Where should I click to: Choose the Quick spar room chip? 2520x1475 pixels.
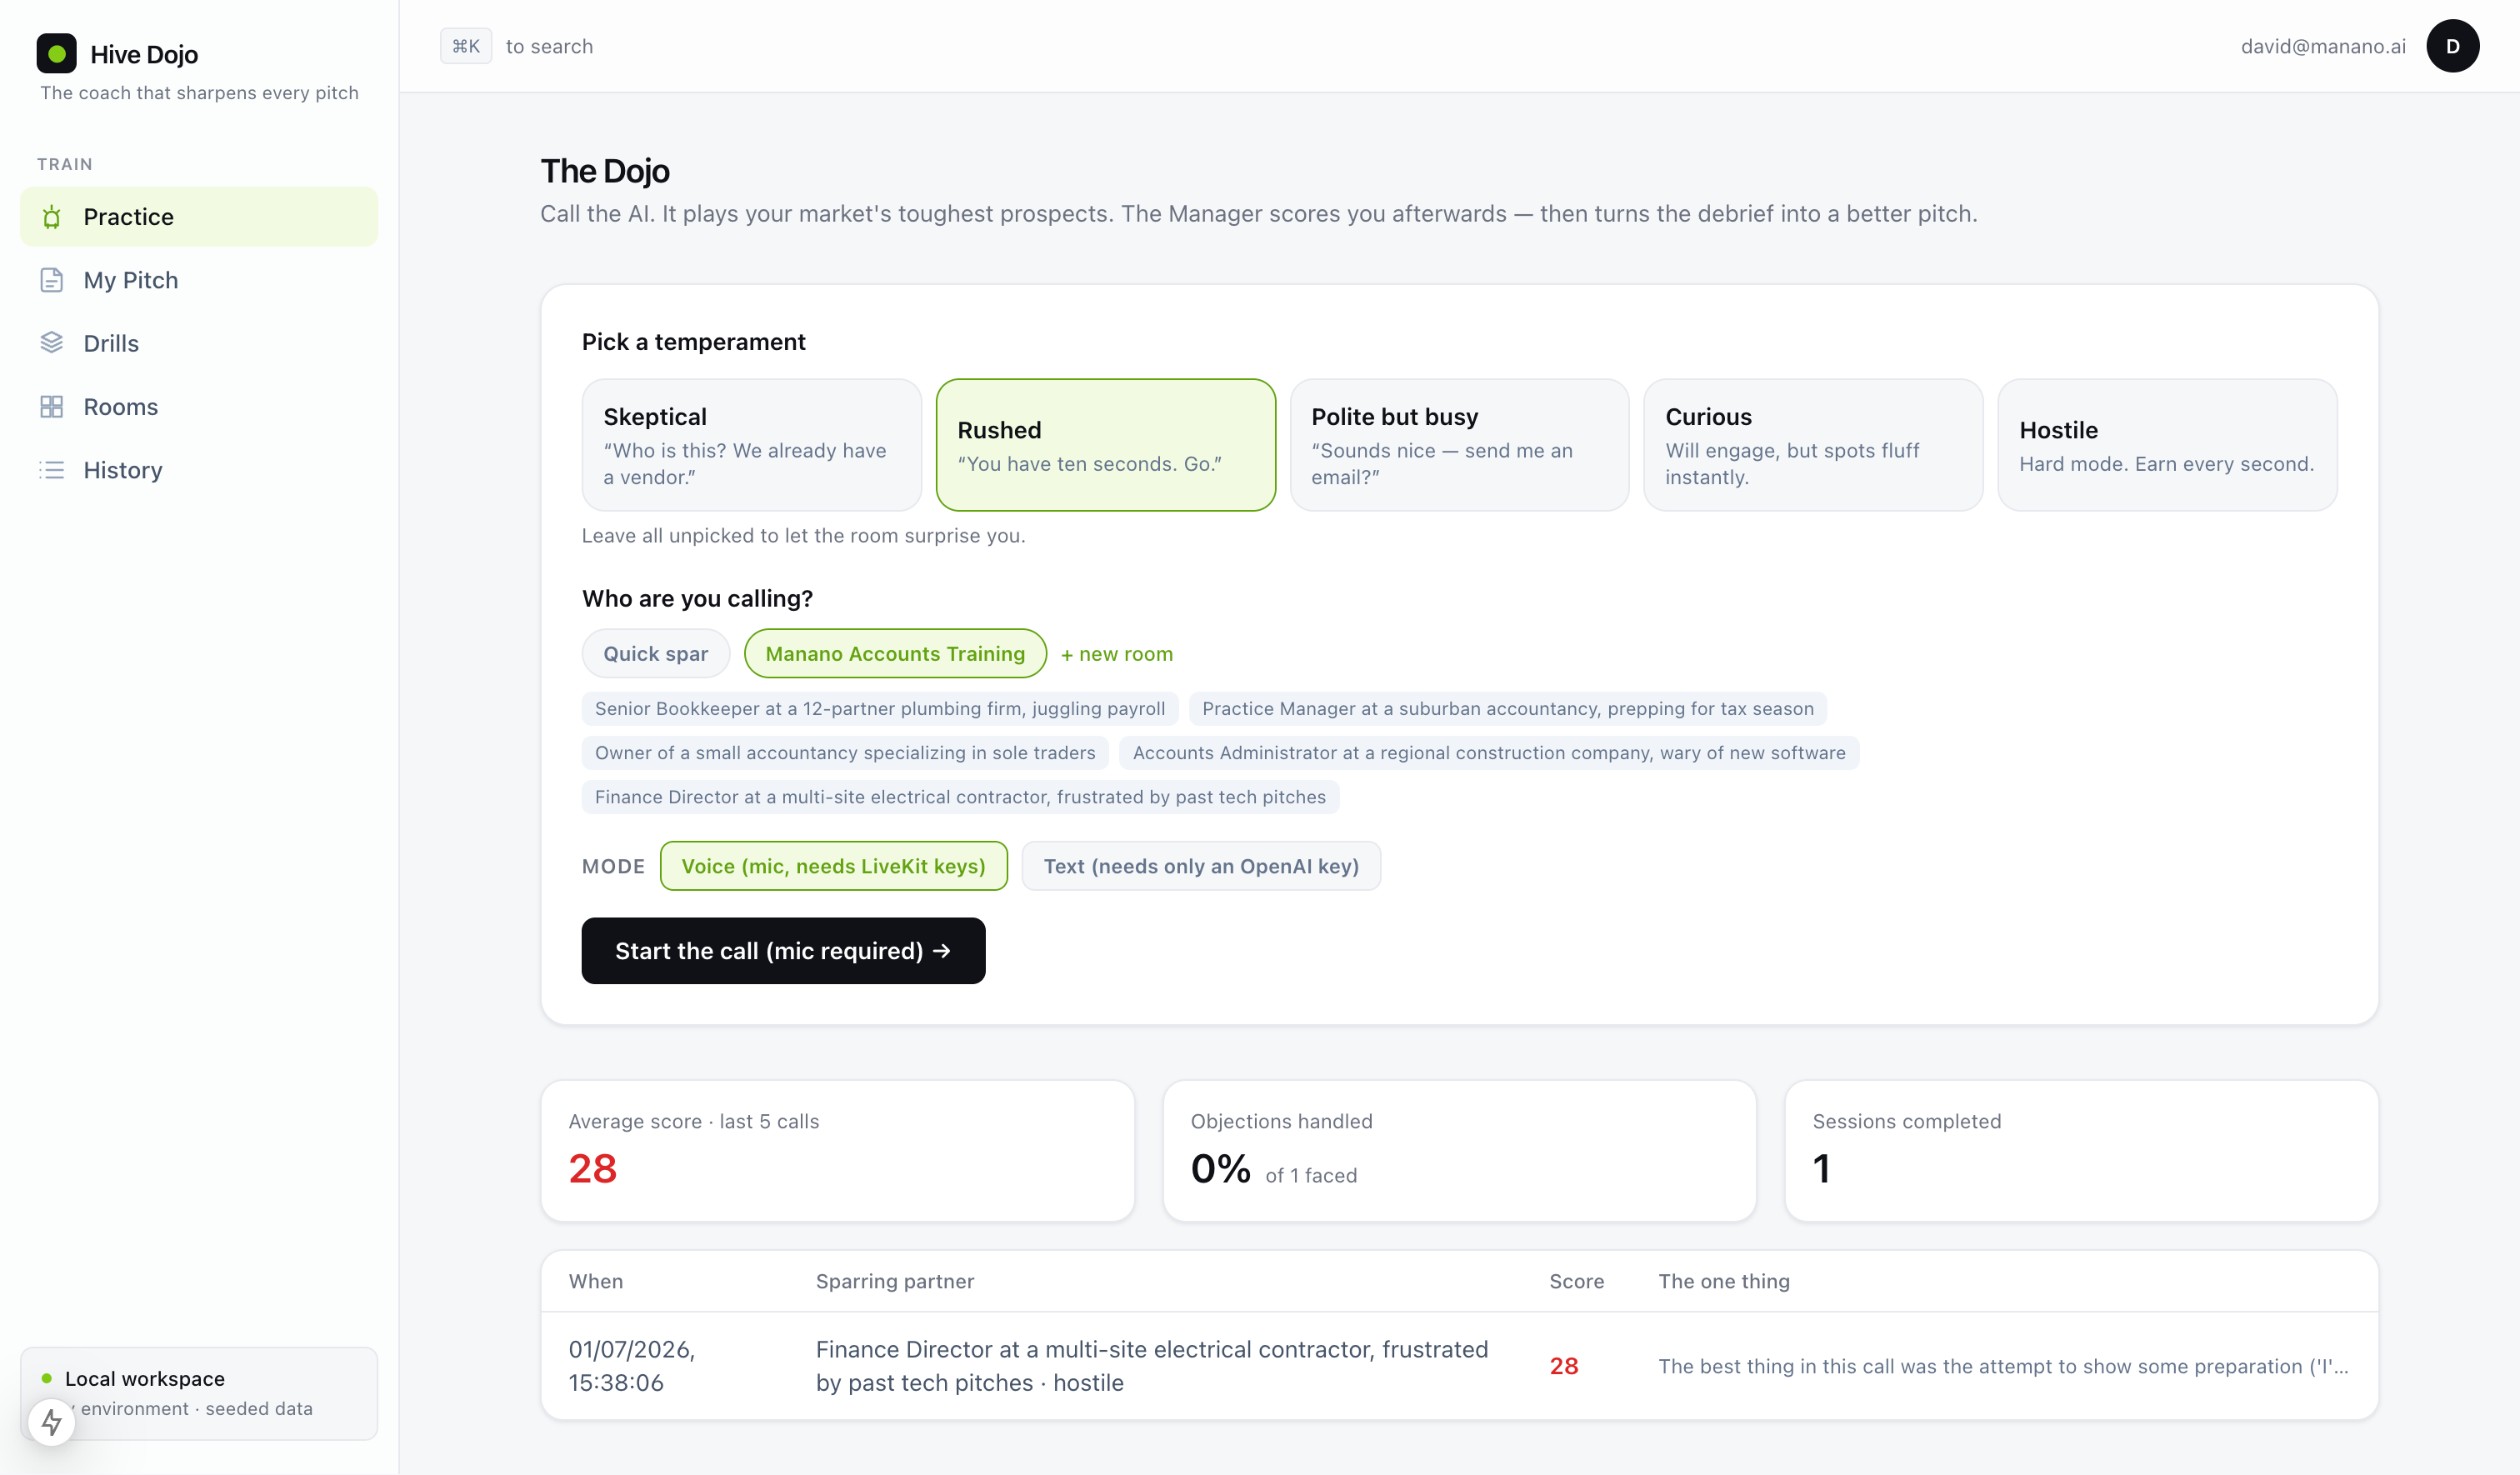[x=655, y=654]
